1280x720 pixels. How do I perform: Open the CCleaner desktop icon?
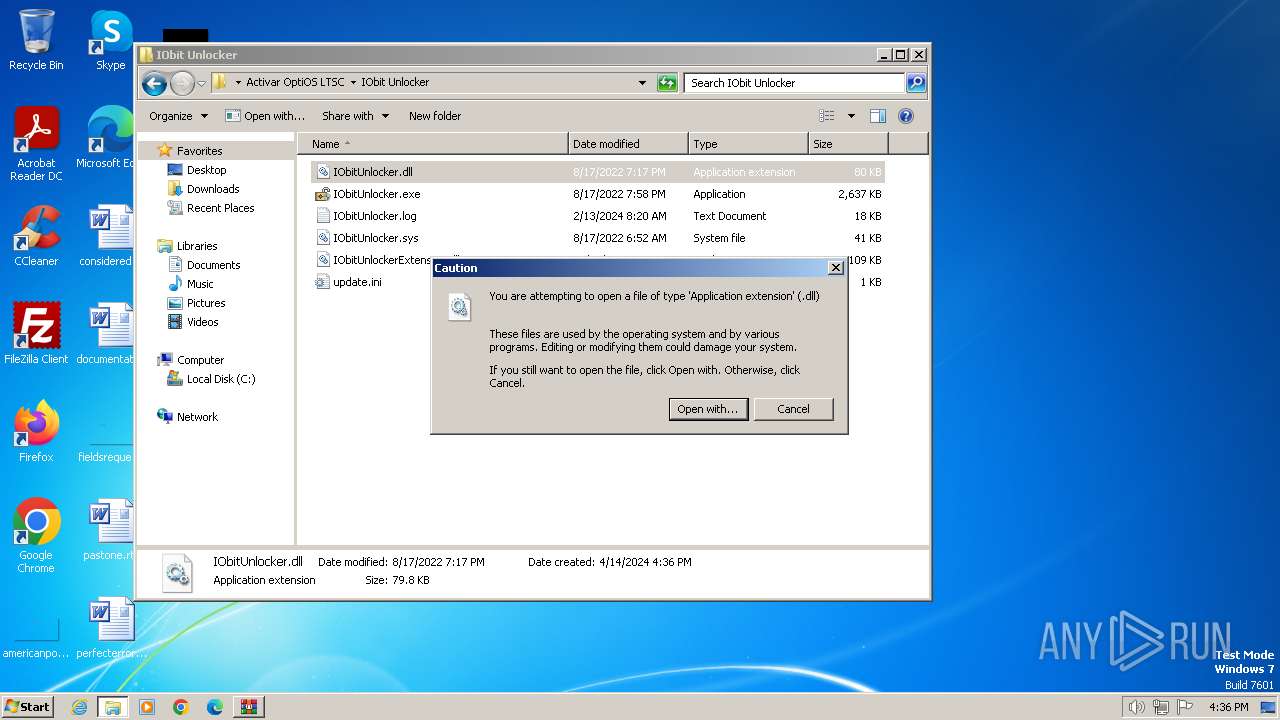click(36, 236)
